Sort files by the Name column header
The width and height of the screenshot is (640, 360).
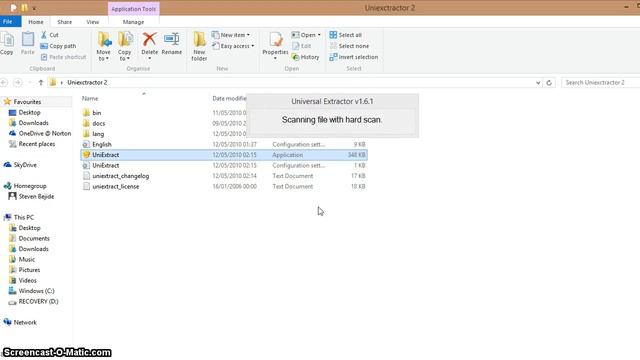point(90,98)
